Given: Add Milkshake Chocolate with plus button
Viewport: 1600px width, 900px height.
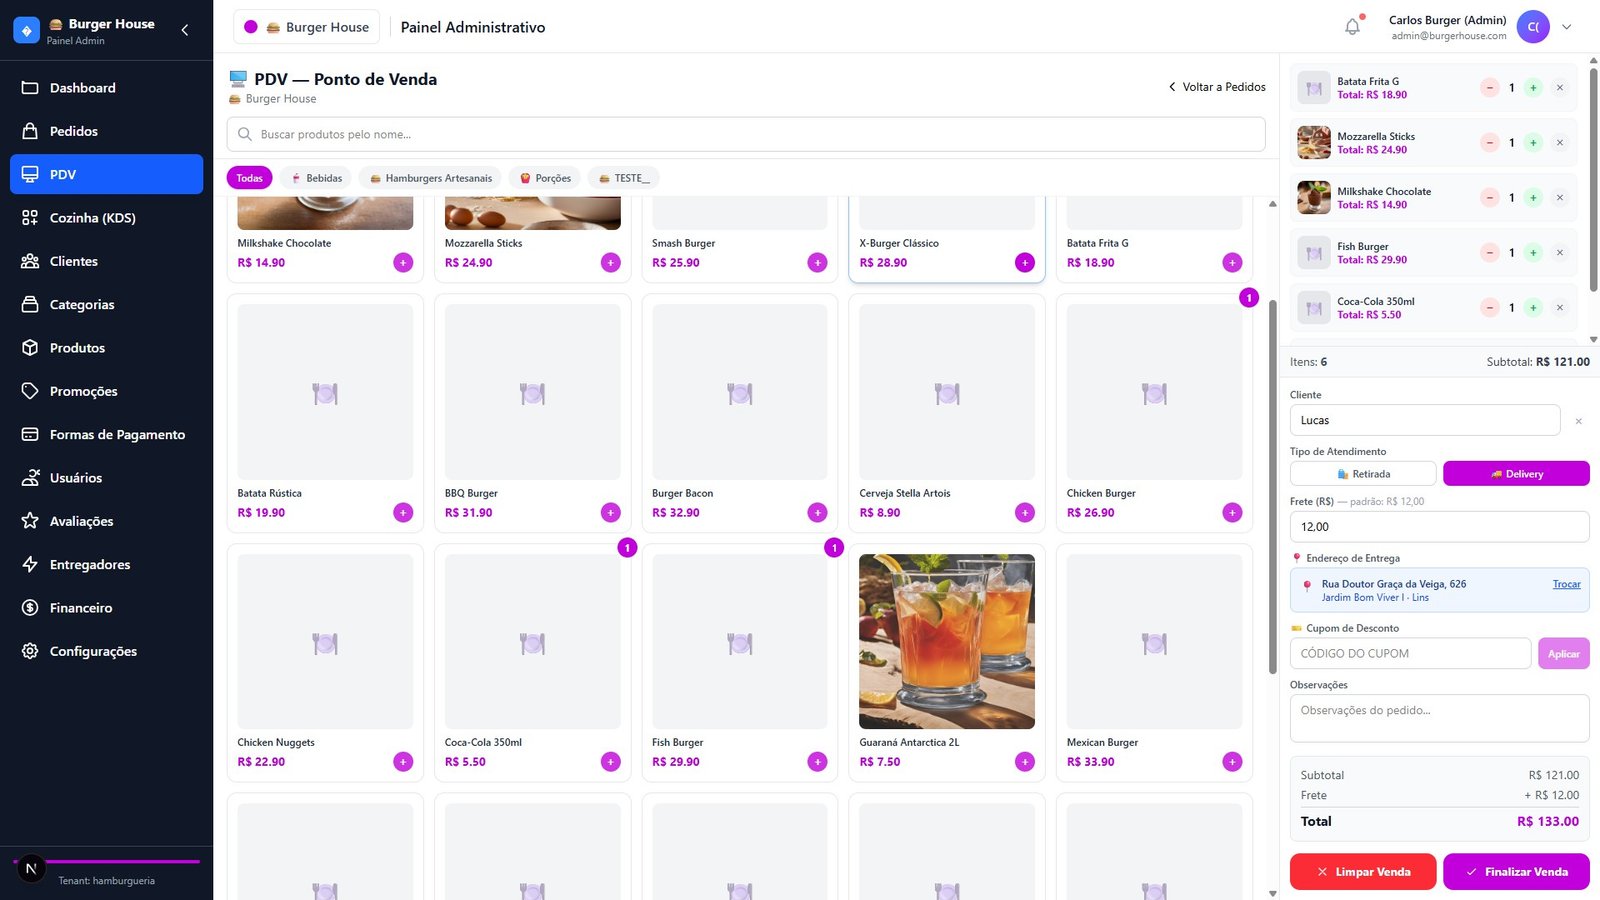Looking at the screenshot, I should [403, 263].
